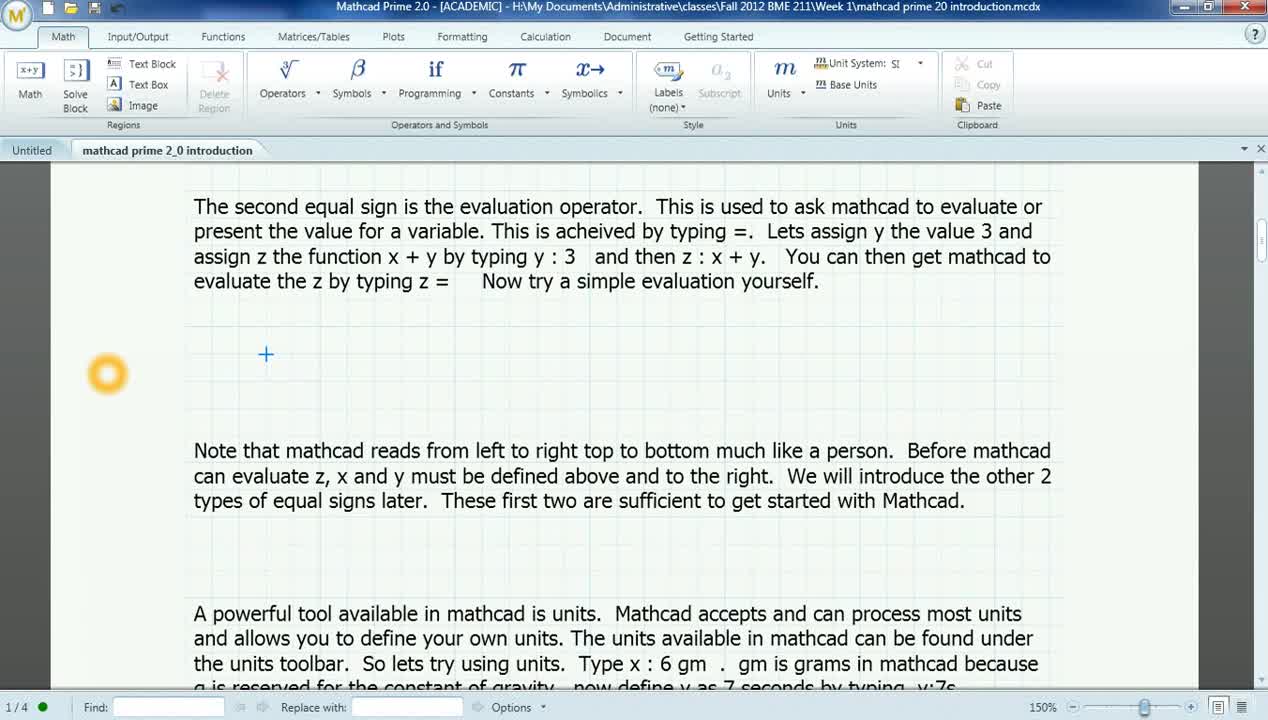This screenshot has width=1268, height=720.
Task: Paste from the clipboard
Action: [977, 105]
